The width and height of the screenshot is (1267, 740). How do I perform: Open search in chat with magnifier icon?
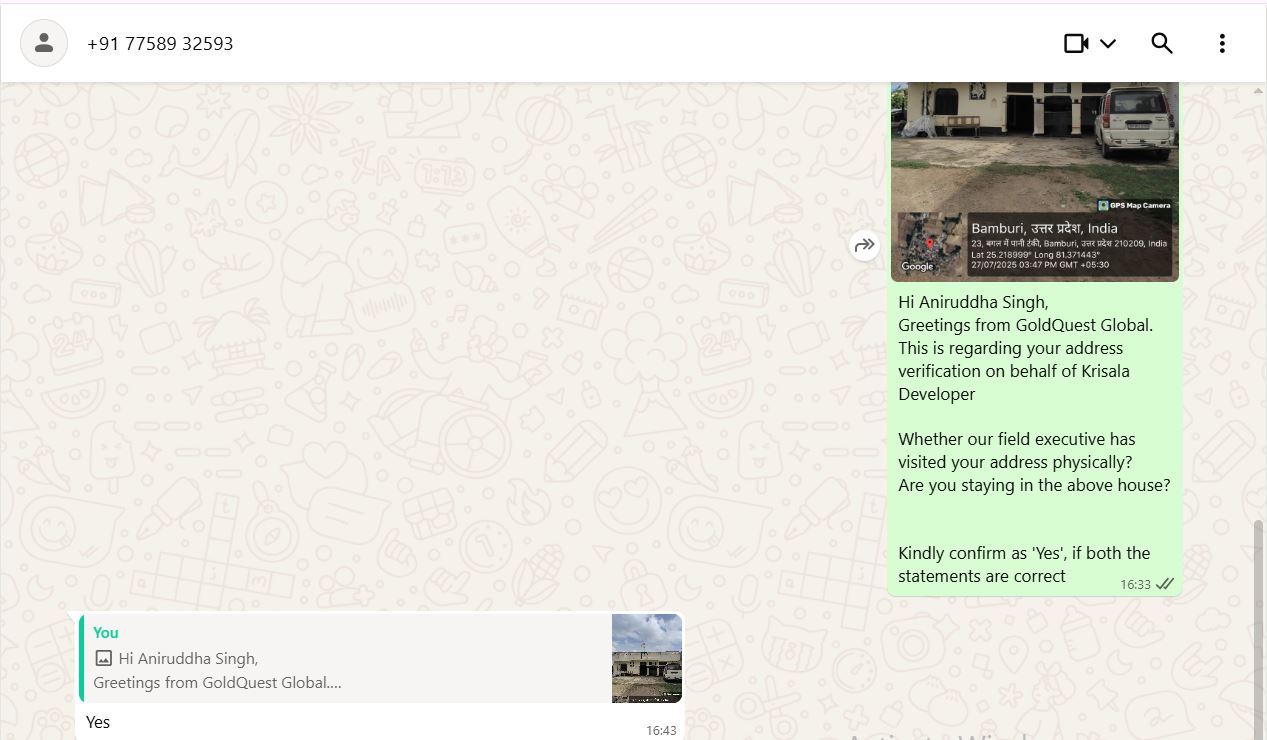pyautogui.click(x=1162, y=43)
